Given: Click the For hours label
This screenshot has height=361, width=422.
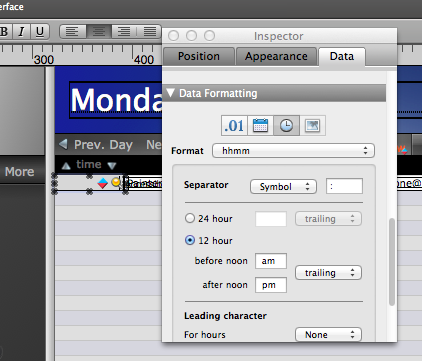Looking at the screenshot, I should [x=205, y=334].
